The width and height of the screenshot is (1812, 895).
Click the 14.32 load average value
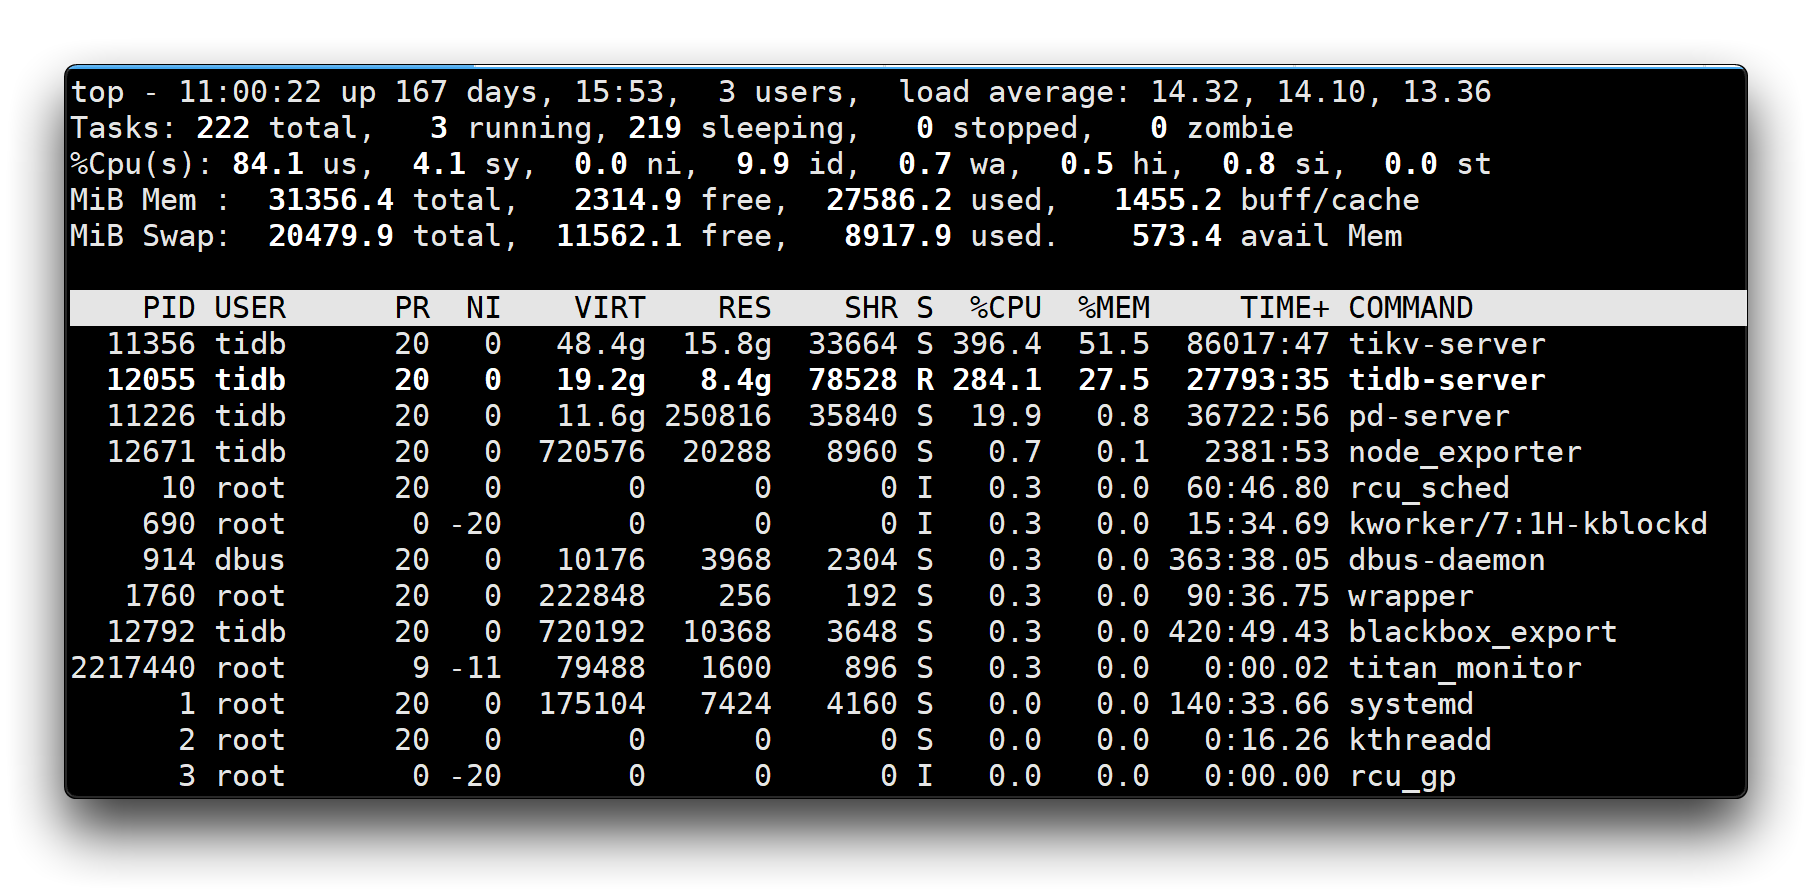(1195, 92)
